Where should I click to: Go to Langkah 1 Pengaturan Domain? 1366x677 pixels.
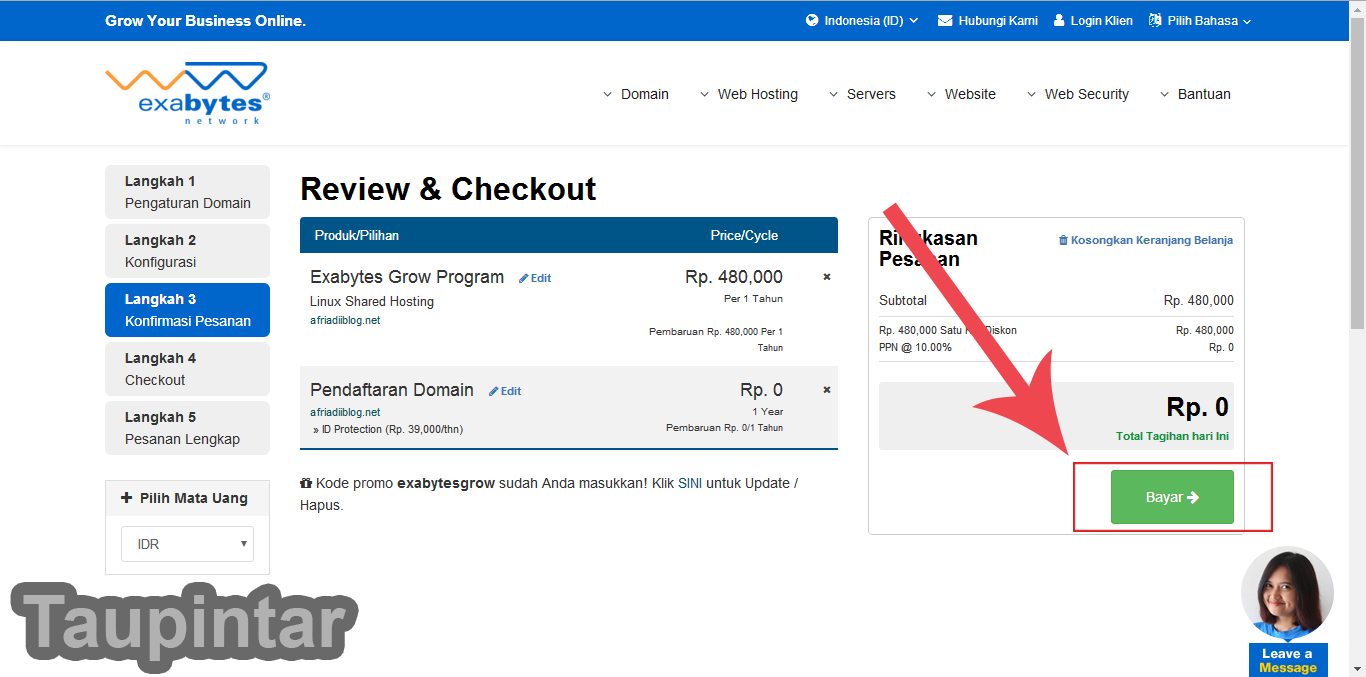coord(187,192)
